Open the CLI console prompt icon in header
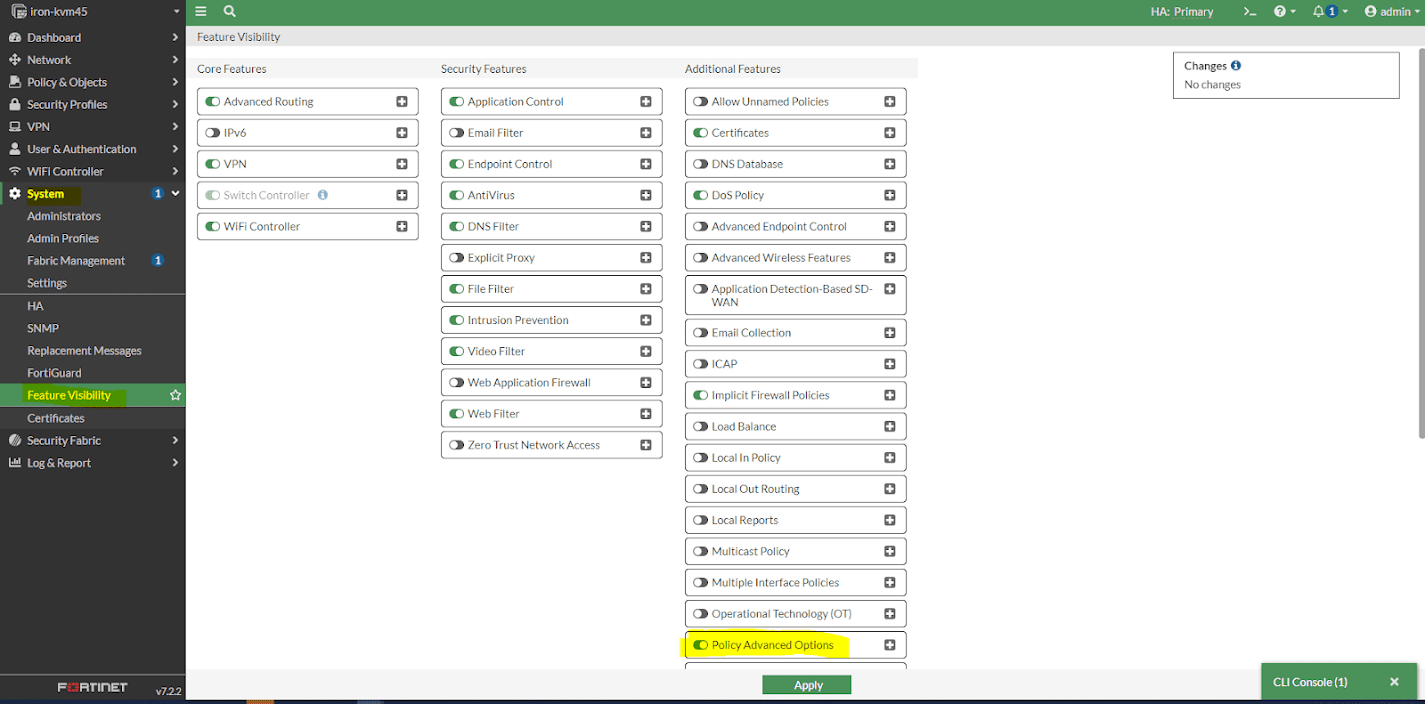The width and height of the screenshot is (1425, 704). click(1249, 11)
